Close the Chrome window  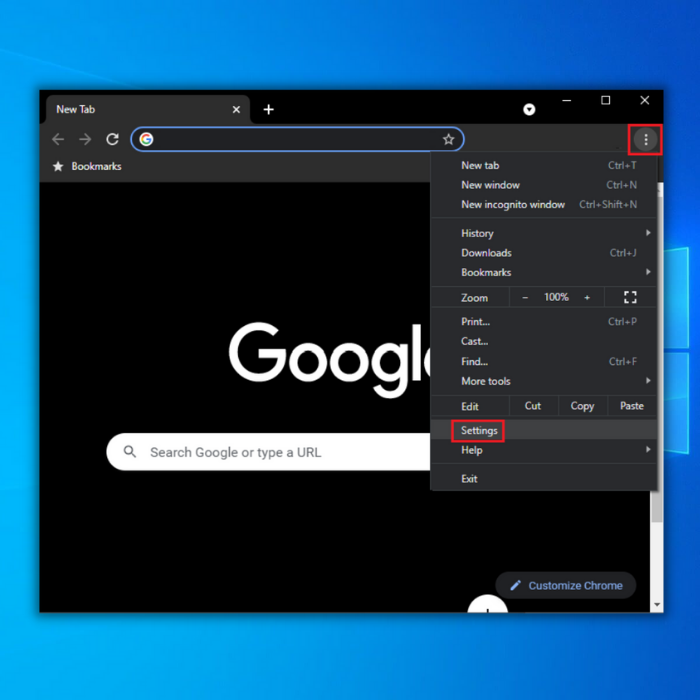(644, 100)
